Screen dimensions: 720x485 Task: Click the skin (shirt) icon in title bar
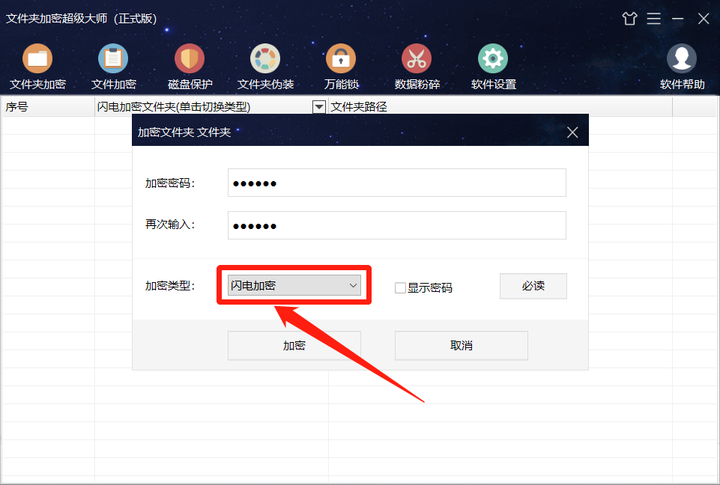pyautogui.click(x=630, y=18)
